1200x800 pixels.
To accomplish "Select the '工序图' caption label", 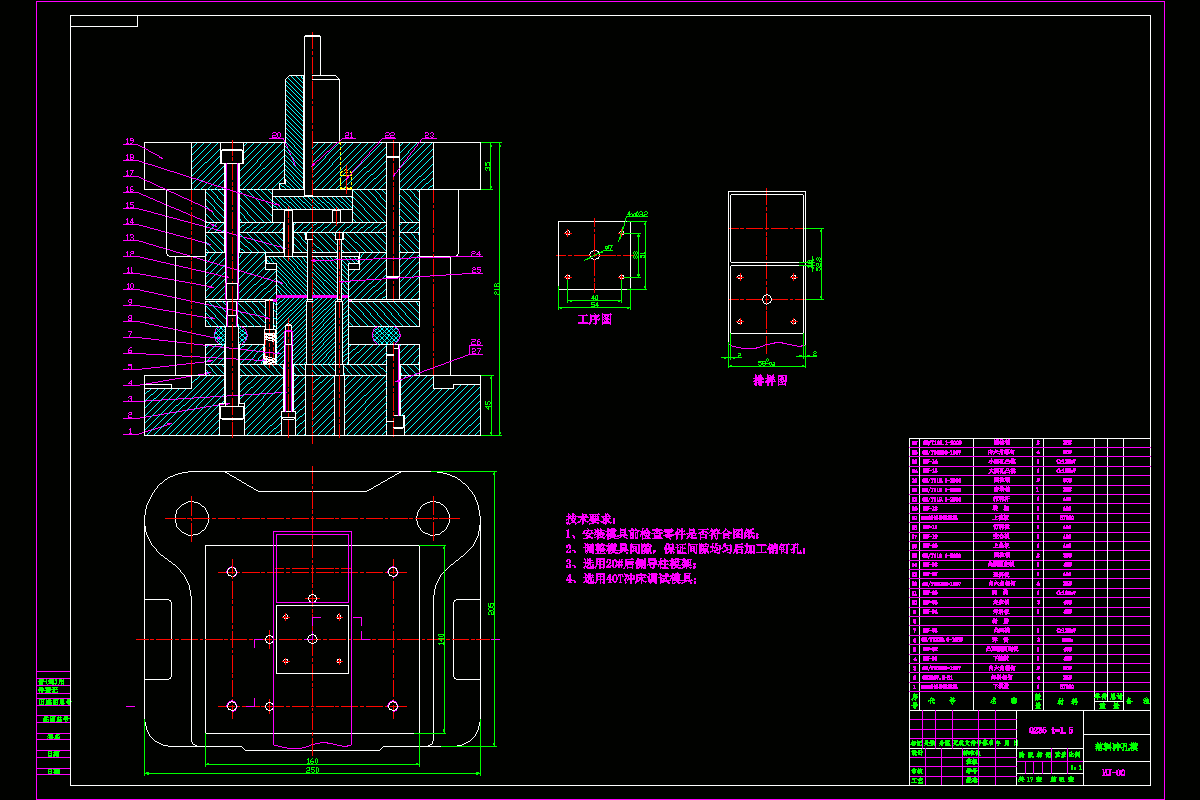I will point(594,320).
